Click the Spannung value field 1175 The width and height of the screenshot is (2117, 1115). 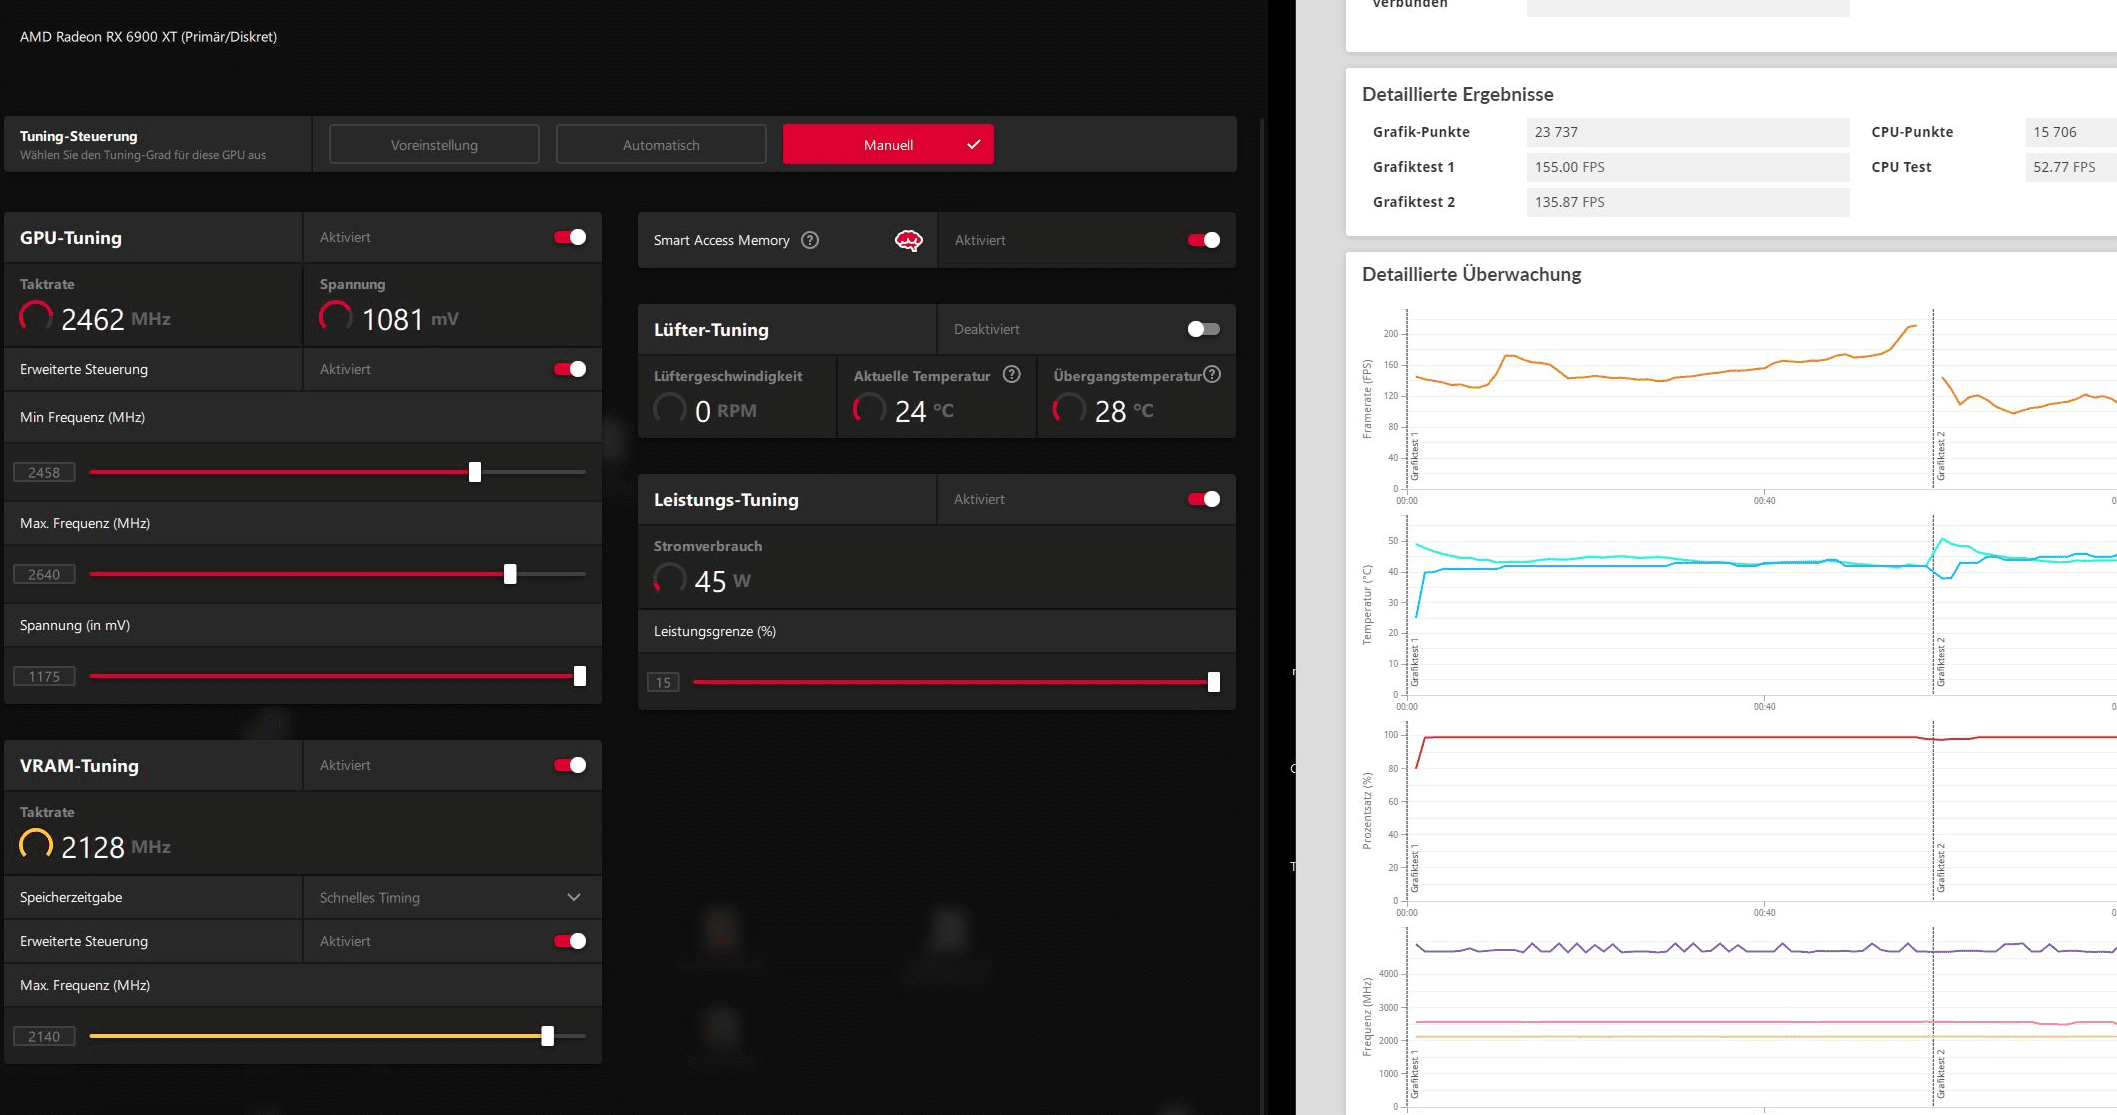(44, 676)
